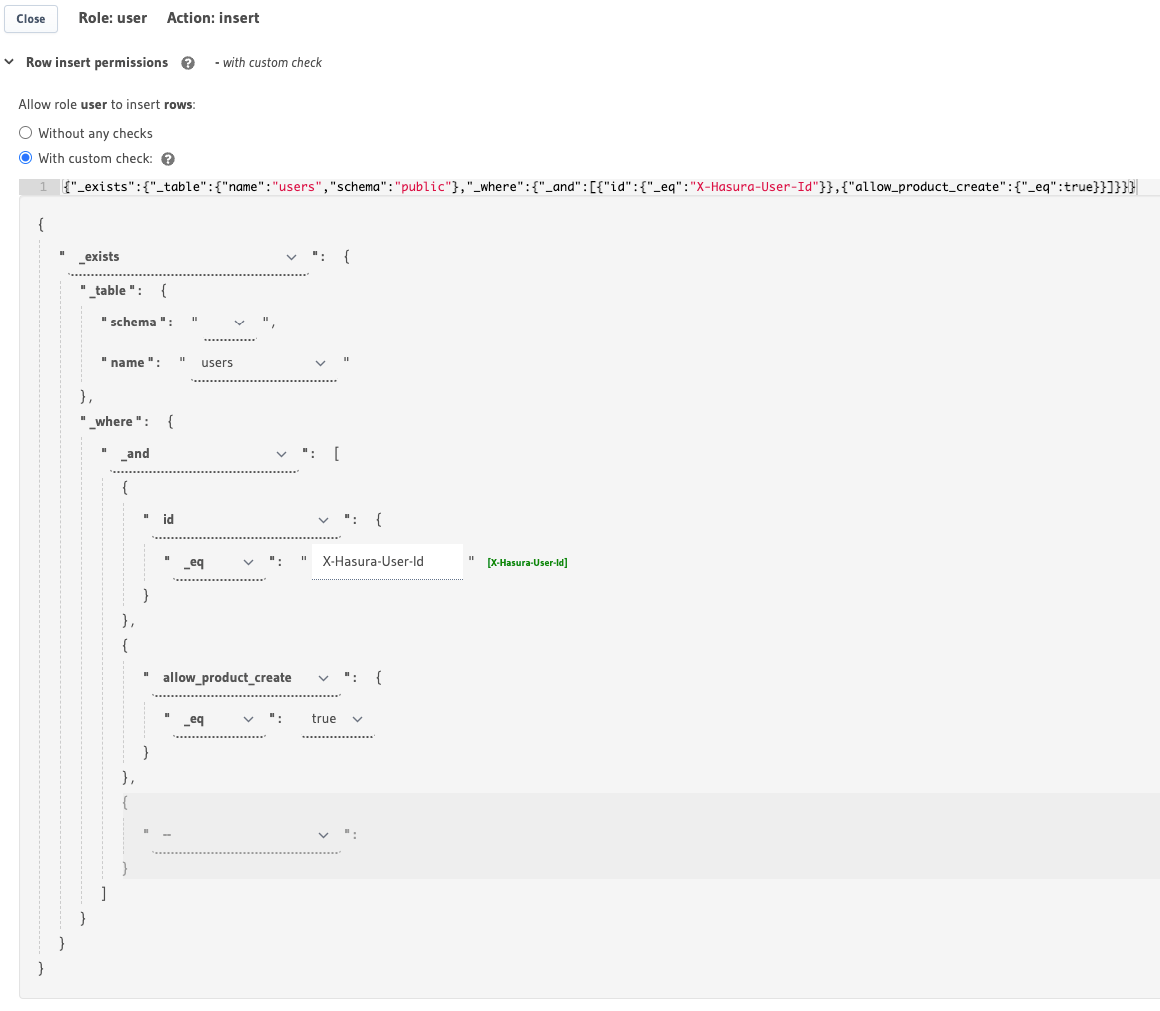Screen dimensions: 1160x1011
Task: Choose the With custom check option
Action: pos(25,157)
